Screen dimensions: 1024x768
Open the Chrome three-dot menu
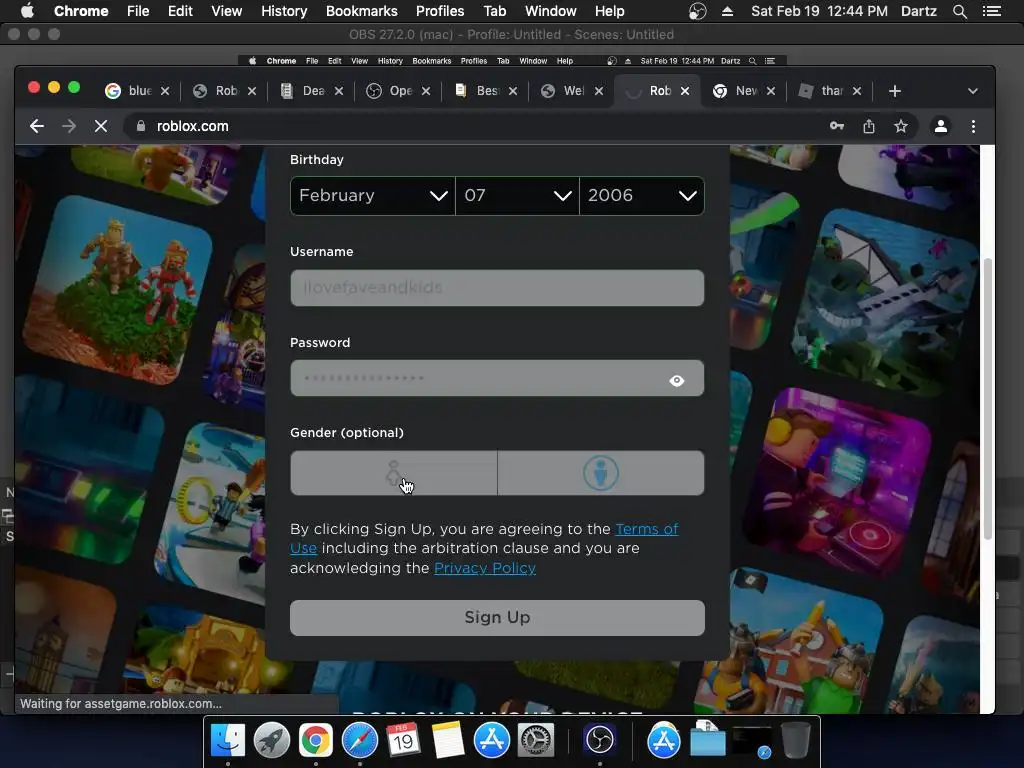coord(973,126)
